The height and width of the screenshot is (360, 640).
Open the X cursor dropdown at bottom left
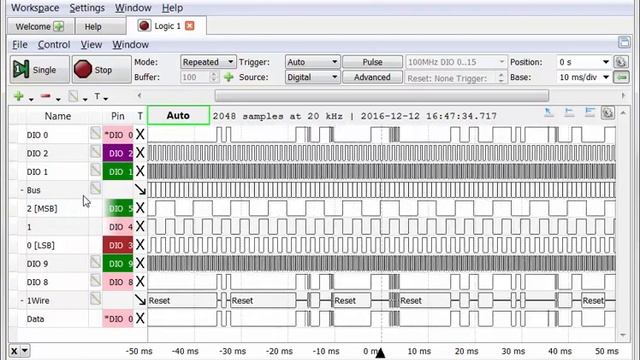[x=25, y=351]
